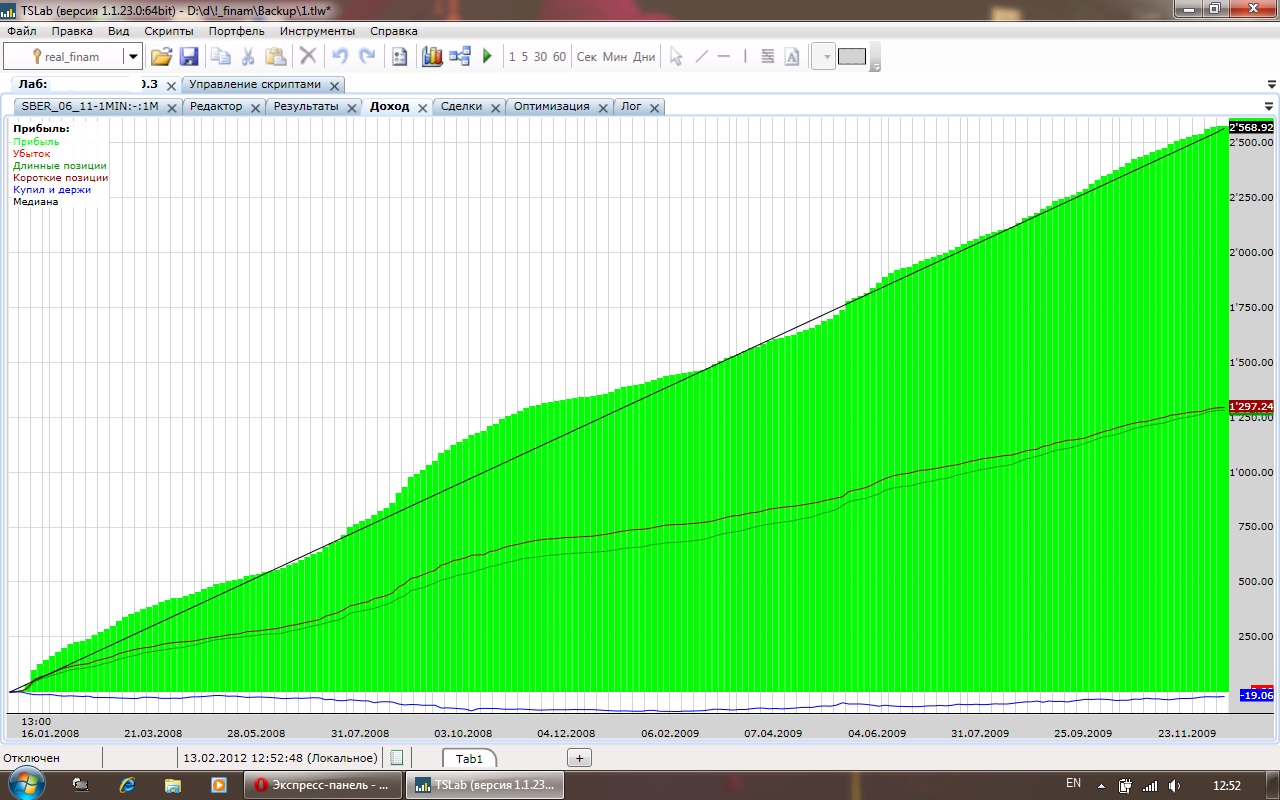Click the Save floppy disk icon
This screenshot has width=1280, height=800.
click(x=189, y=57)
